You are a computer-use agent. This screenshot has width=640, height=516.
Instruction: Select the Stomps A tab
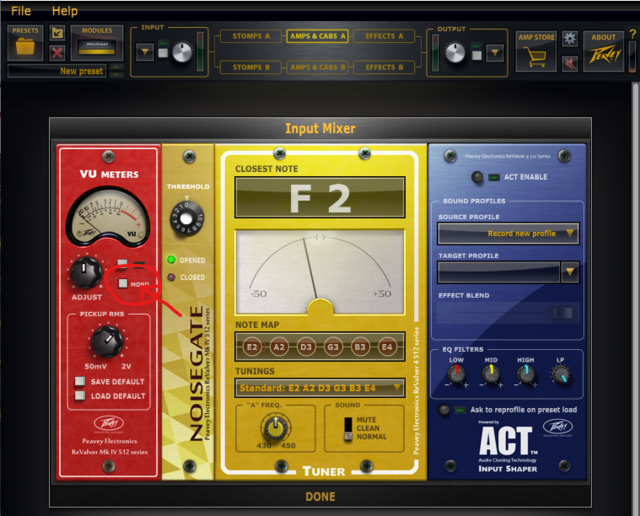pos(251,36)
